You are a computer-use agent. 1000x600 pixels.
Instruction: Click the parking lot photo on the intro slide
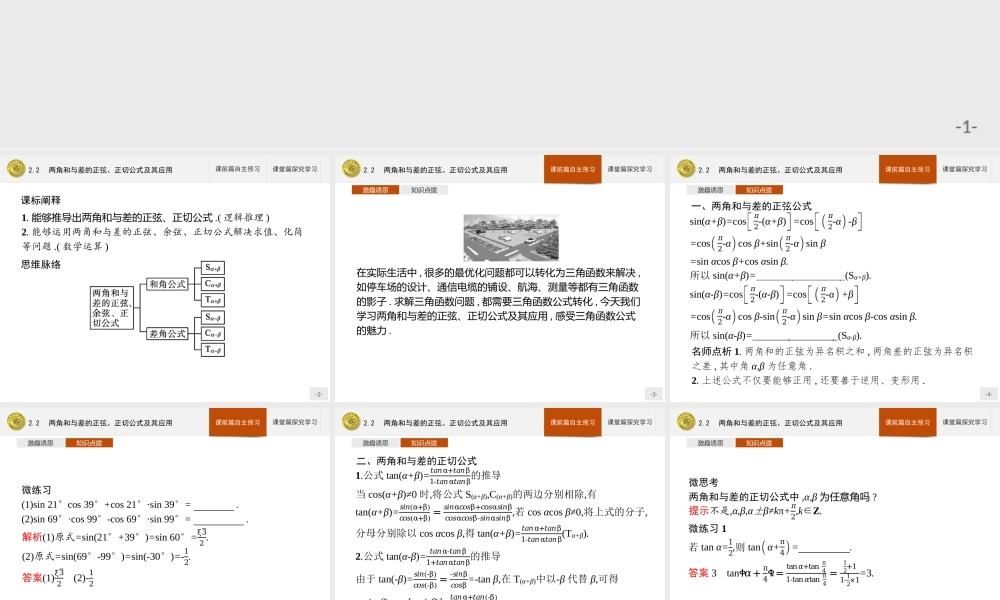tap(511, 235)
